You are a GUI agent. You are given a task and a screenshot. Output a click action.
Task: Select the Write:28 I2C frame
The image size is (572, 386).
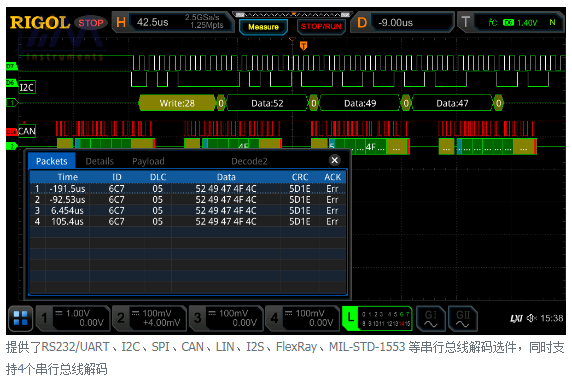177,103
